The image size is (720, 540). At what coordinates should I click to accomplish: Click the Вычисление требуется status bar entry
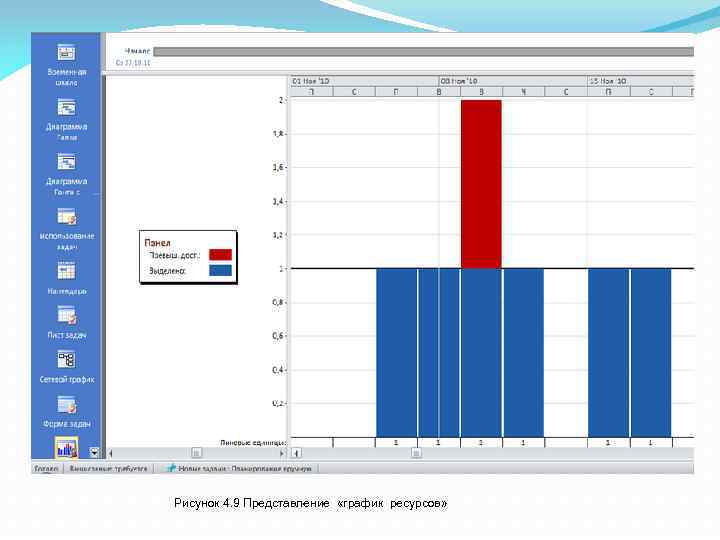point(108,469)
